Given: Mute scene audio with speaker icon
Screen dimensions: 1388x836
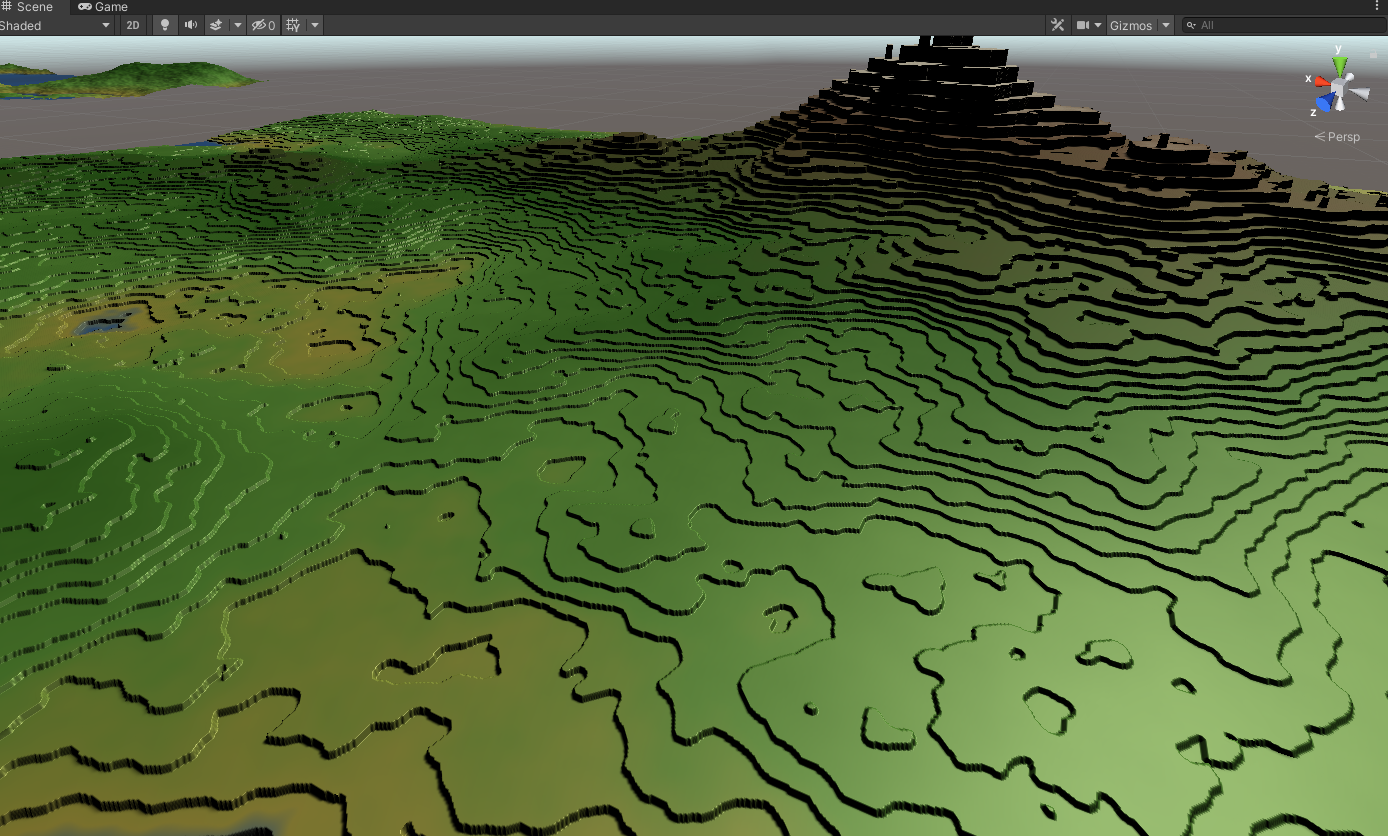Looking at the screenshot, I should point(190,25).
